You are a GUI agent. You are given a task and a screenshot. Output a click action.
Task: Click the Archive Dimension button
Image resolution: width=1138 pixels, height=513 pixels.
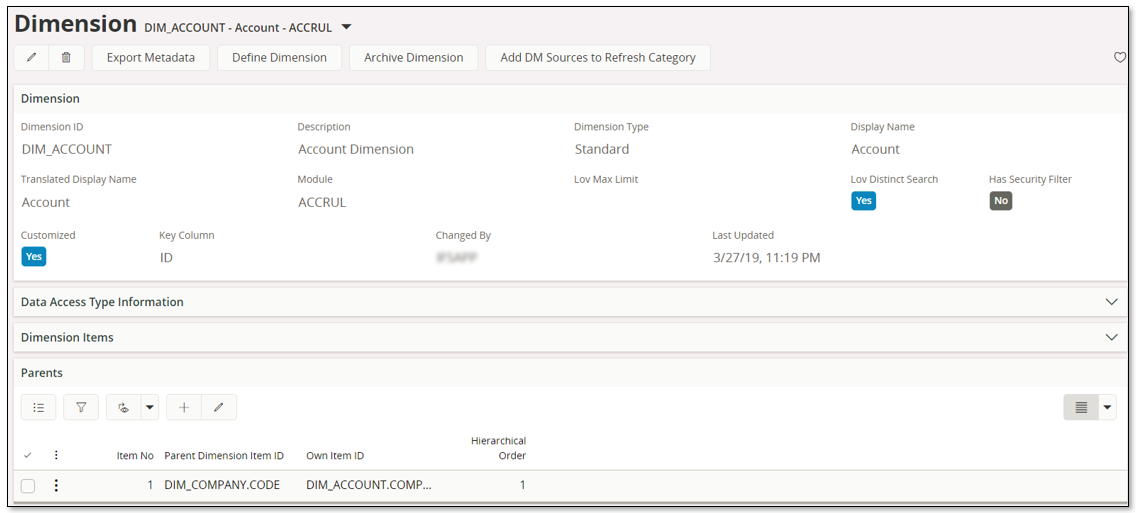pos(413,58)
